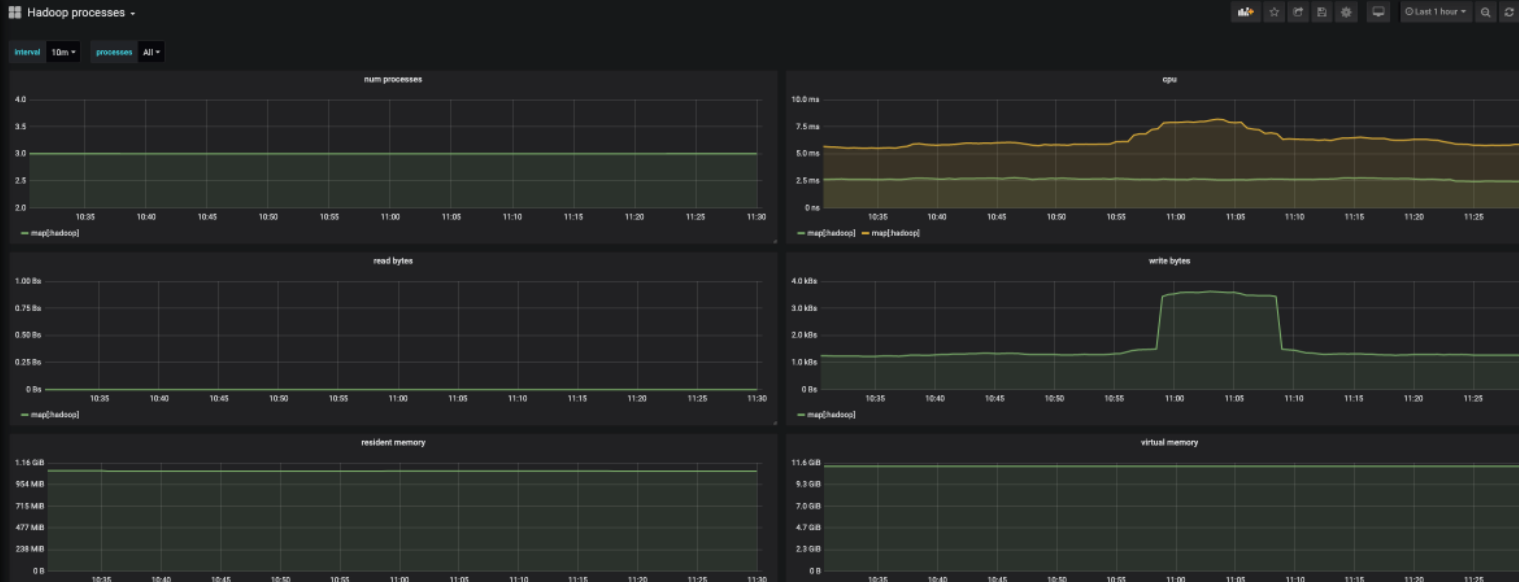Open the virtual memory panel title menu
The height and width of the screenshot is (582, 1519).
(x=1169, y=442)
